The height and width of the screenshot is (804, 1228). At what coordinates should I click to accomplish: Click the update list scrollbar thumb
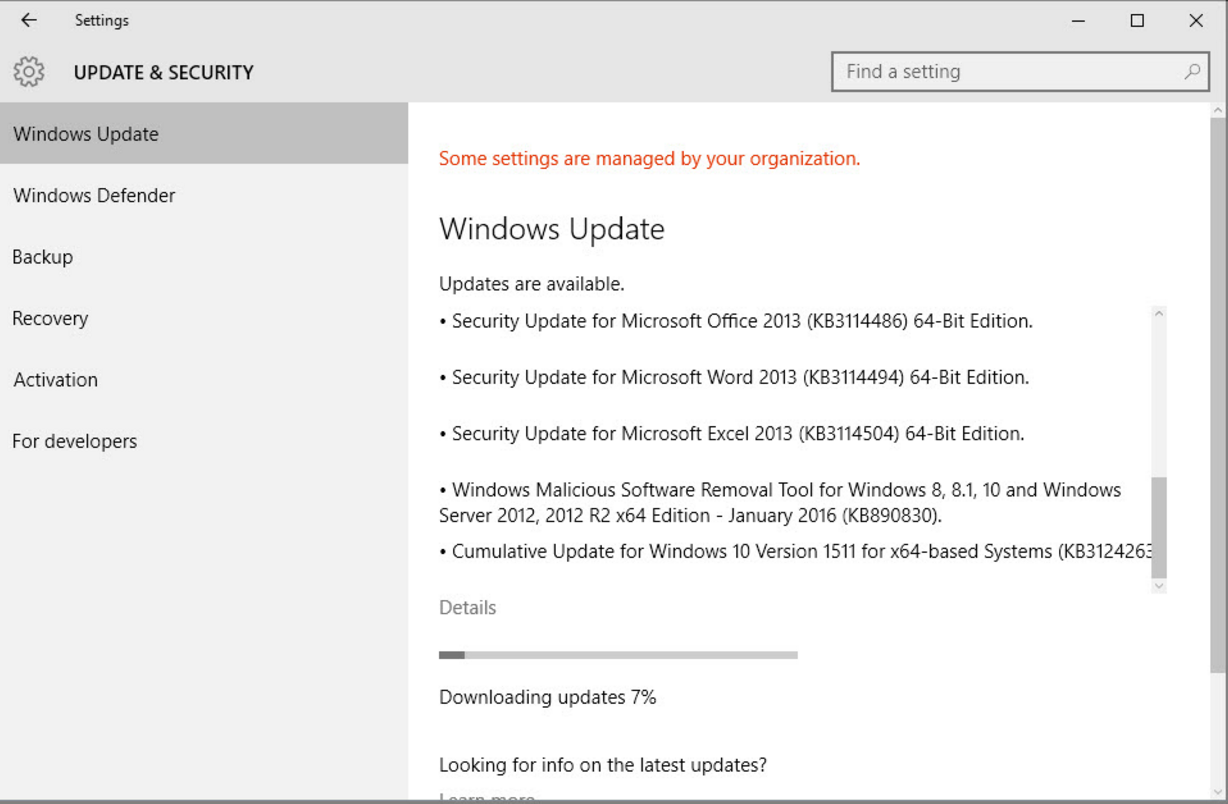click(1159, 526)
